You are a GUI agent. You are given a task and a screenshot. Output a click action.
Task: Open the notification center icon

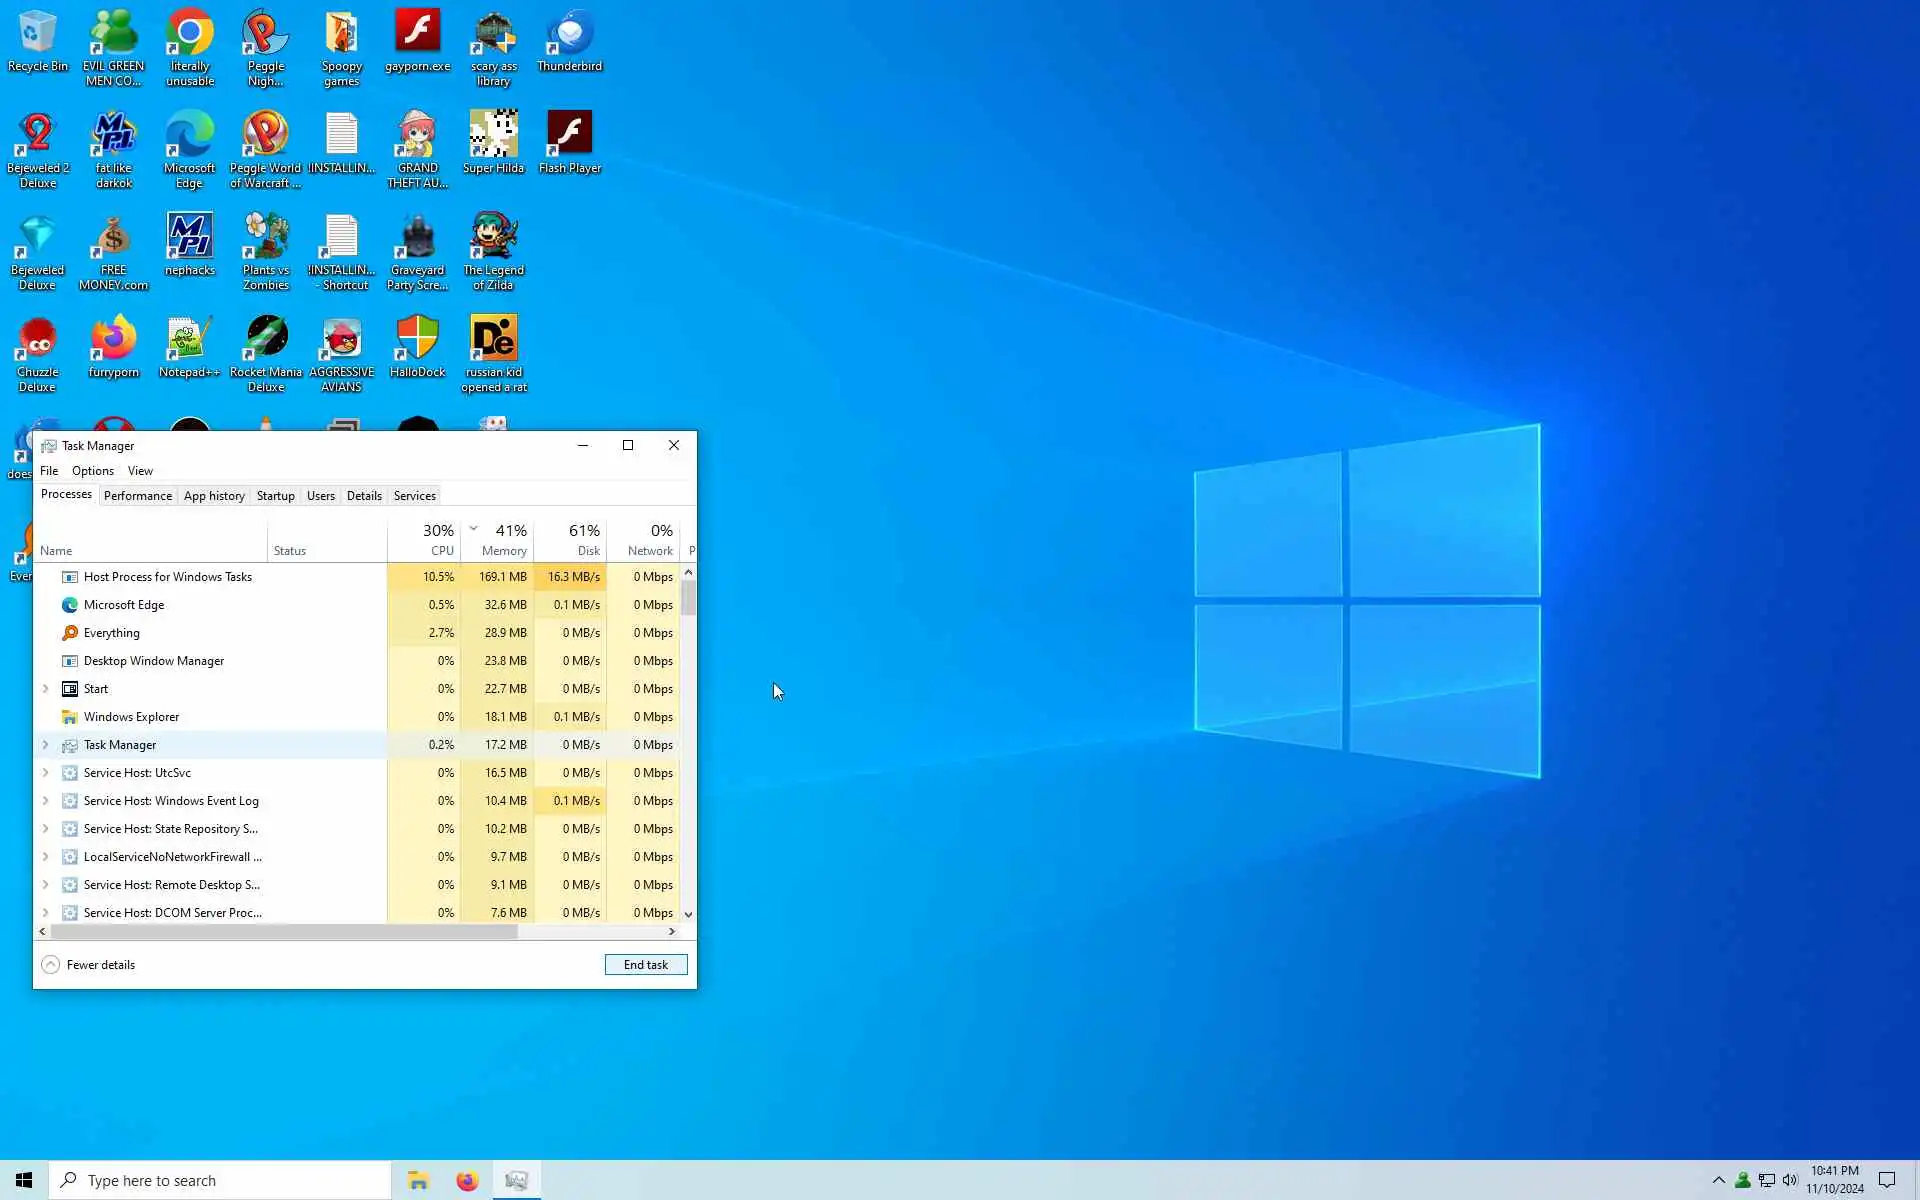(1887, 1180)
